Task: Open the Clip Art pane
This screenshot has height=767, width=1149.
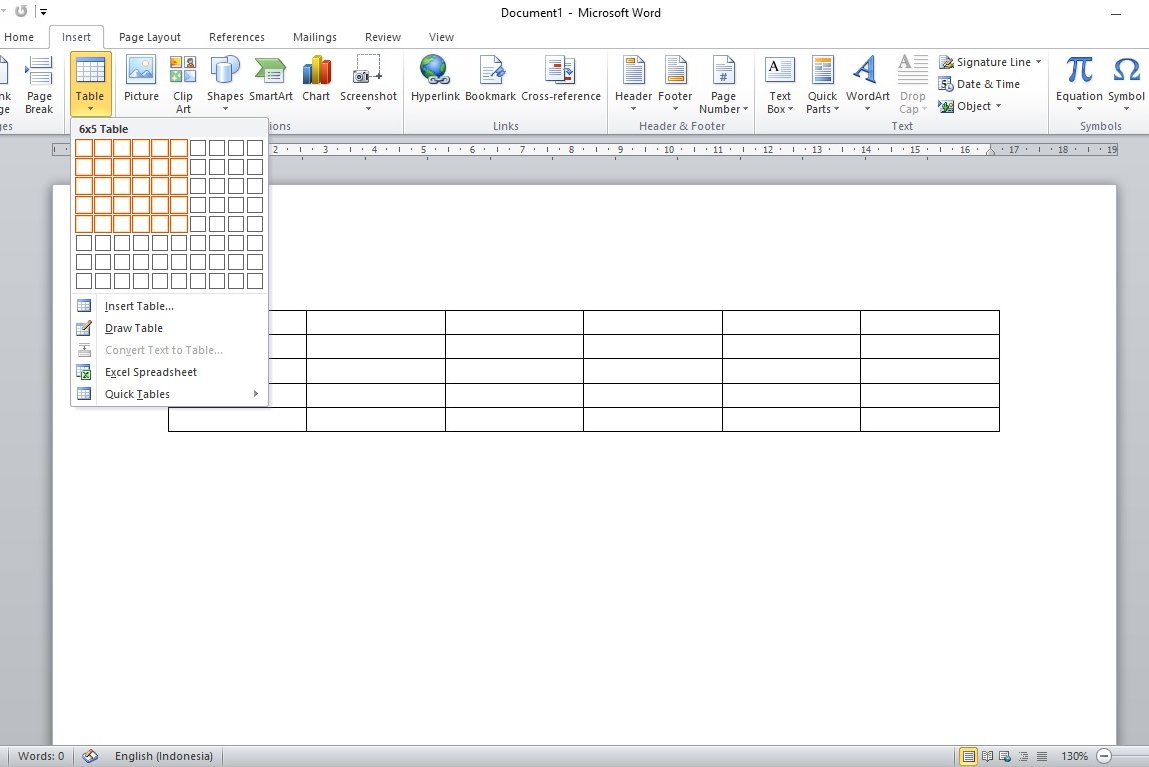Action: pyautogui.click(x=183, y=80)
